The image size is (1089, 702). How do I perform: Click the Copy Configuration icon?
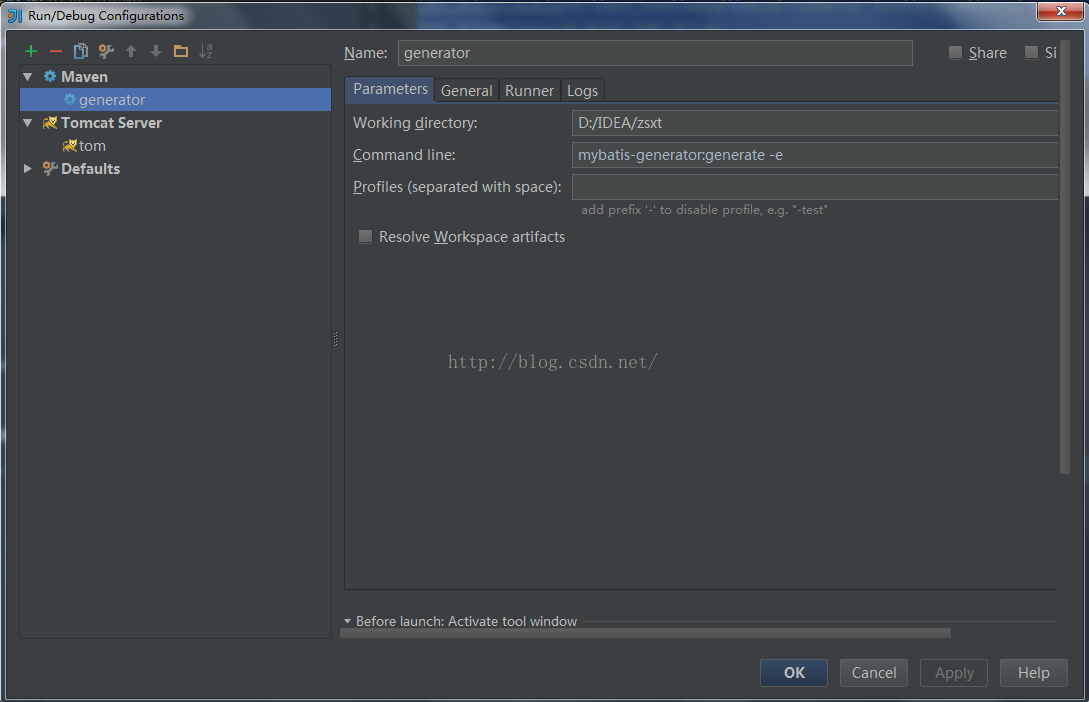point(81,51)
